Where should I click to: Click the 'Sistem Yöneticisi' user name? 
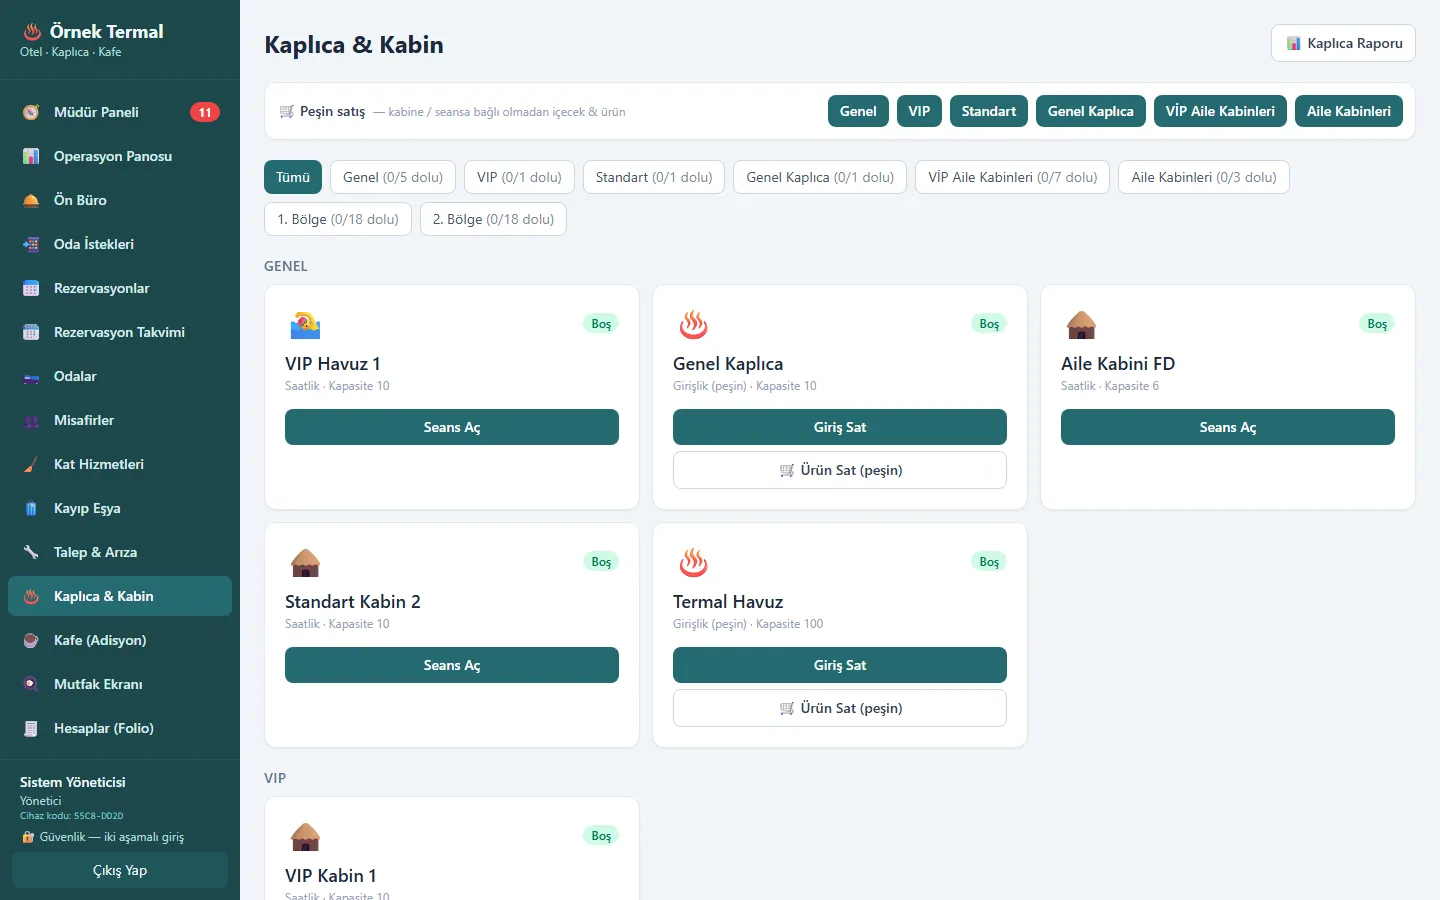(x=73, y=782)
